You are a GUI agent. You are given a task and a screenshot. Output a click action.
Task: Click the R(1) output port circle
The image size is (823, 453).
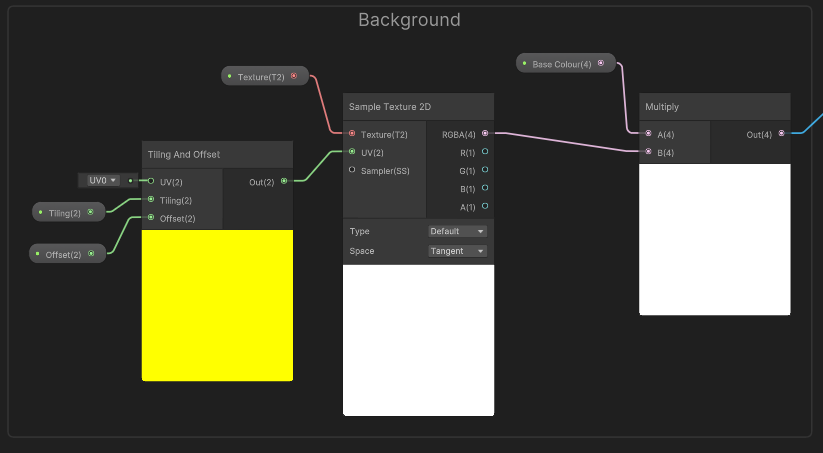(485, 152)
